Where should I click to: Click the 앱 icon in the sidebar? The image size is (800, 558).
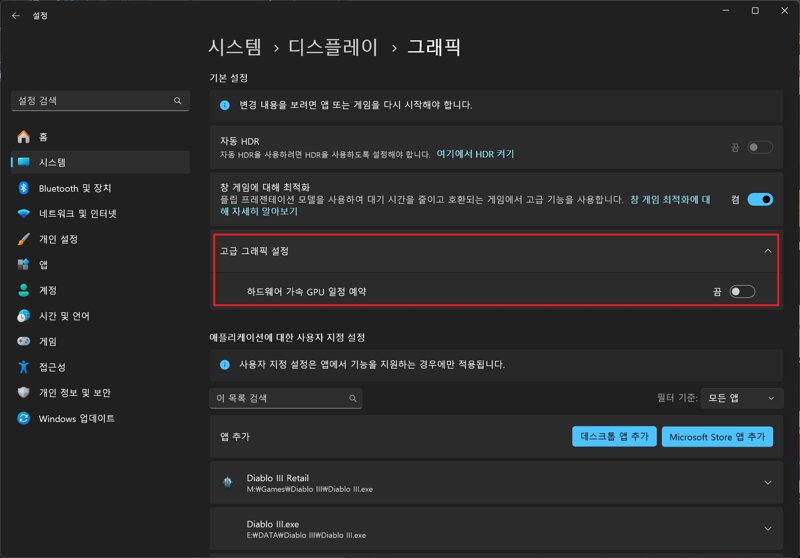(23, 264)
